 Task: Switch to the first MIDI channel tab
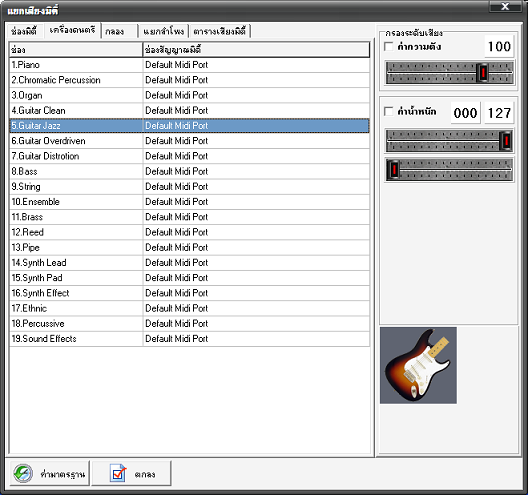[x=24, y=32]
